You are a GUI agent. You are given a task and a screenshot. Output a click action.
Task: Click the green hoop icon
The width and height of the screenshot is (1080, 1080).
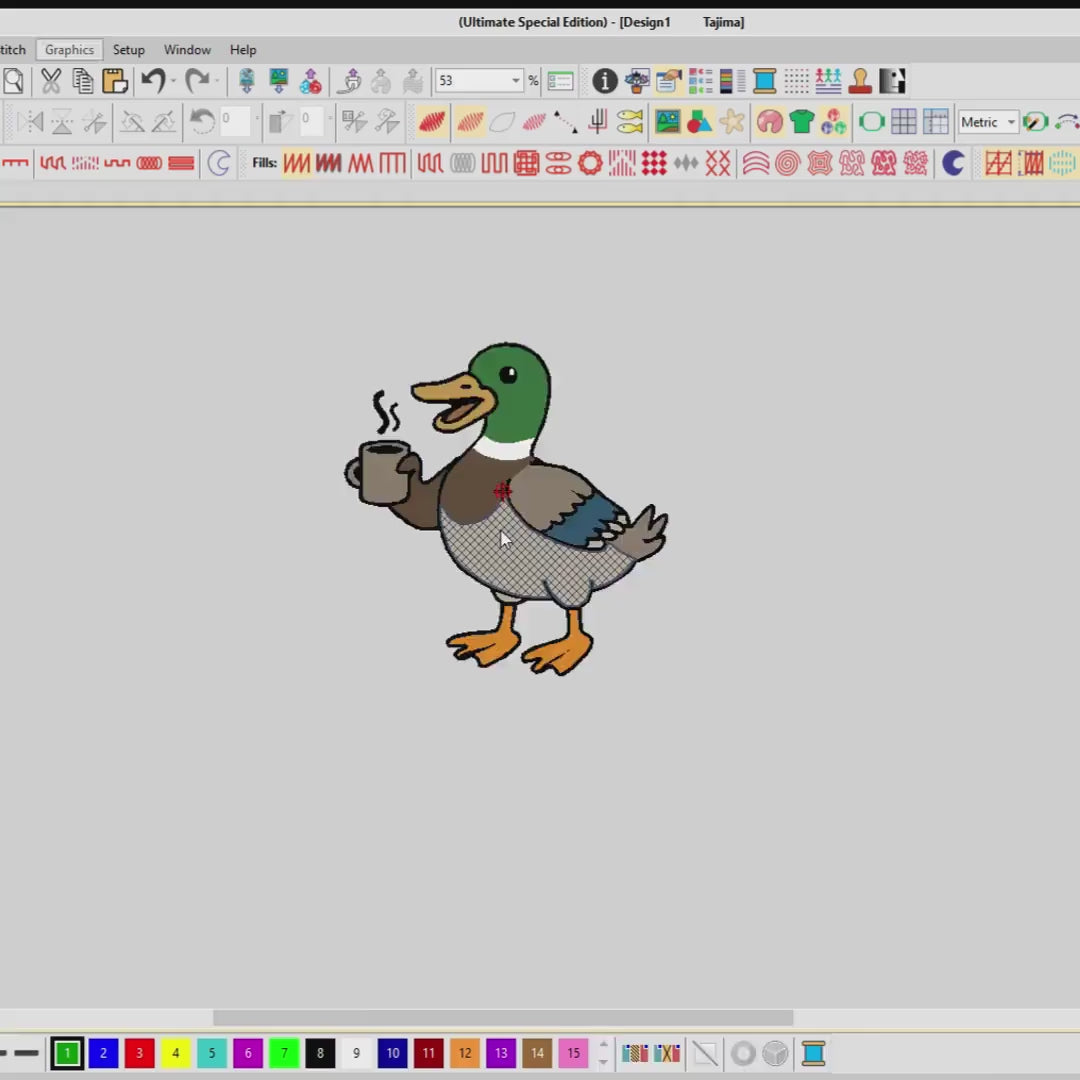point(871,122)
